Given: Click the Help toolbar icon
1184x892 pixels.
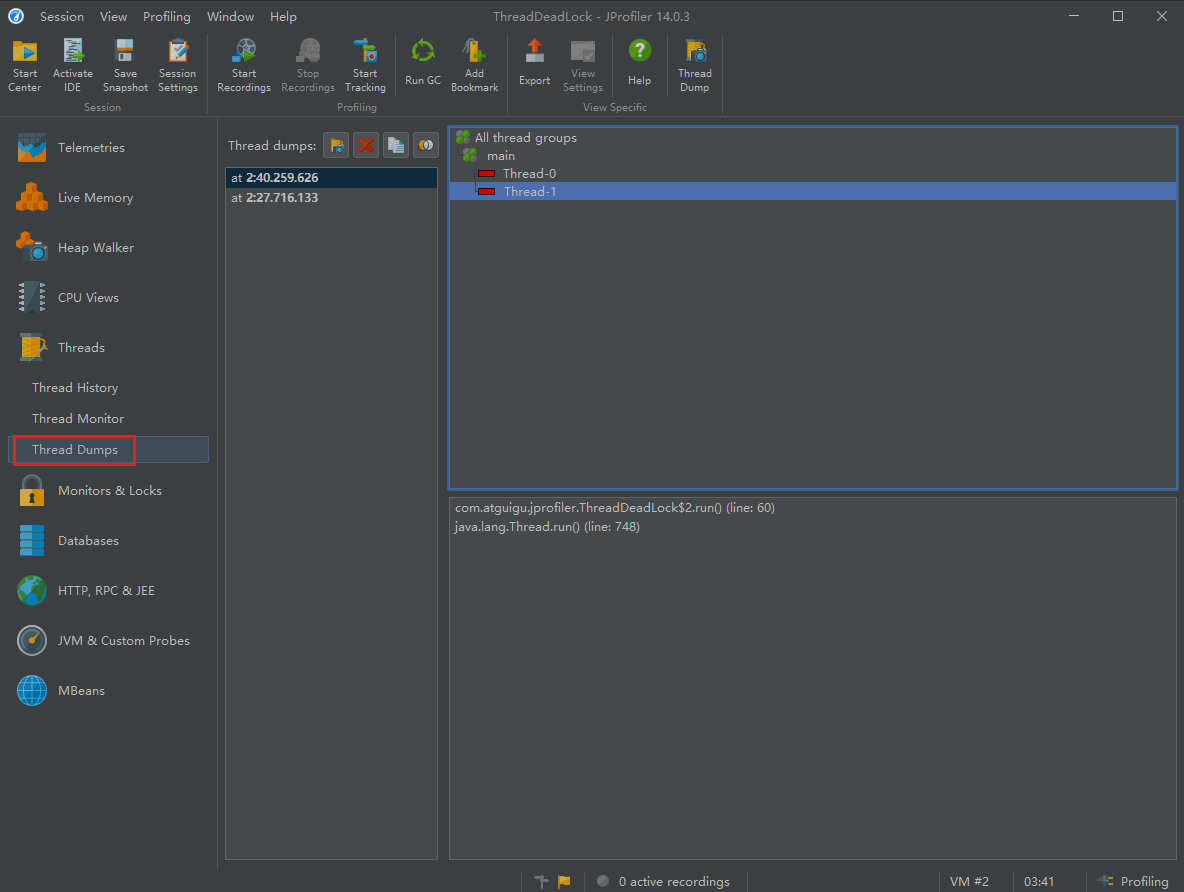Looking at the screenshot, I should [640, 63].
